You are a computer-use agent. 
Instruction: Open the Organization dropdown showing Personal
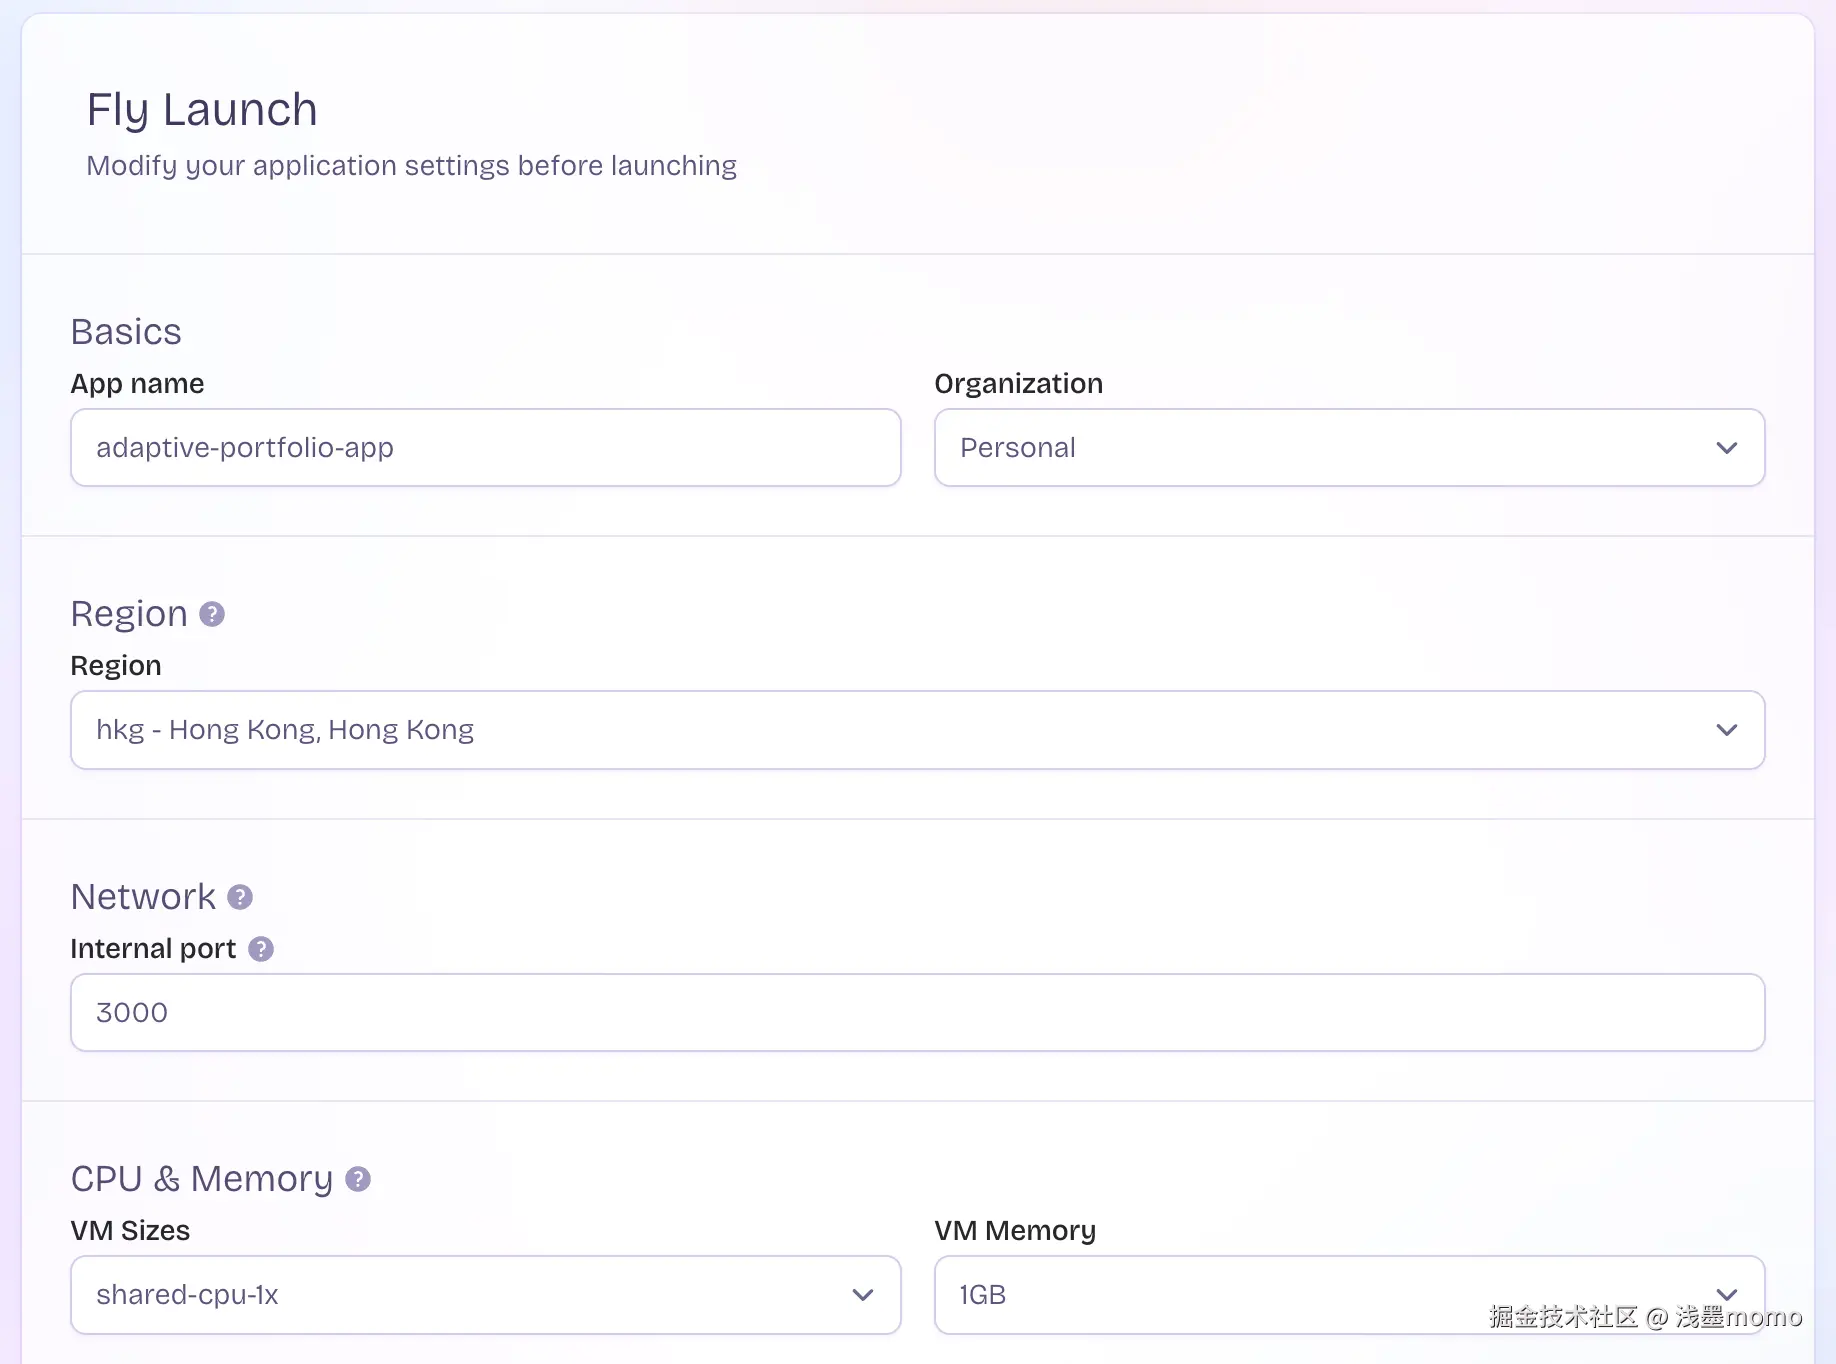point(1349,448)
